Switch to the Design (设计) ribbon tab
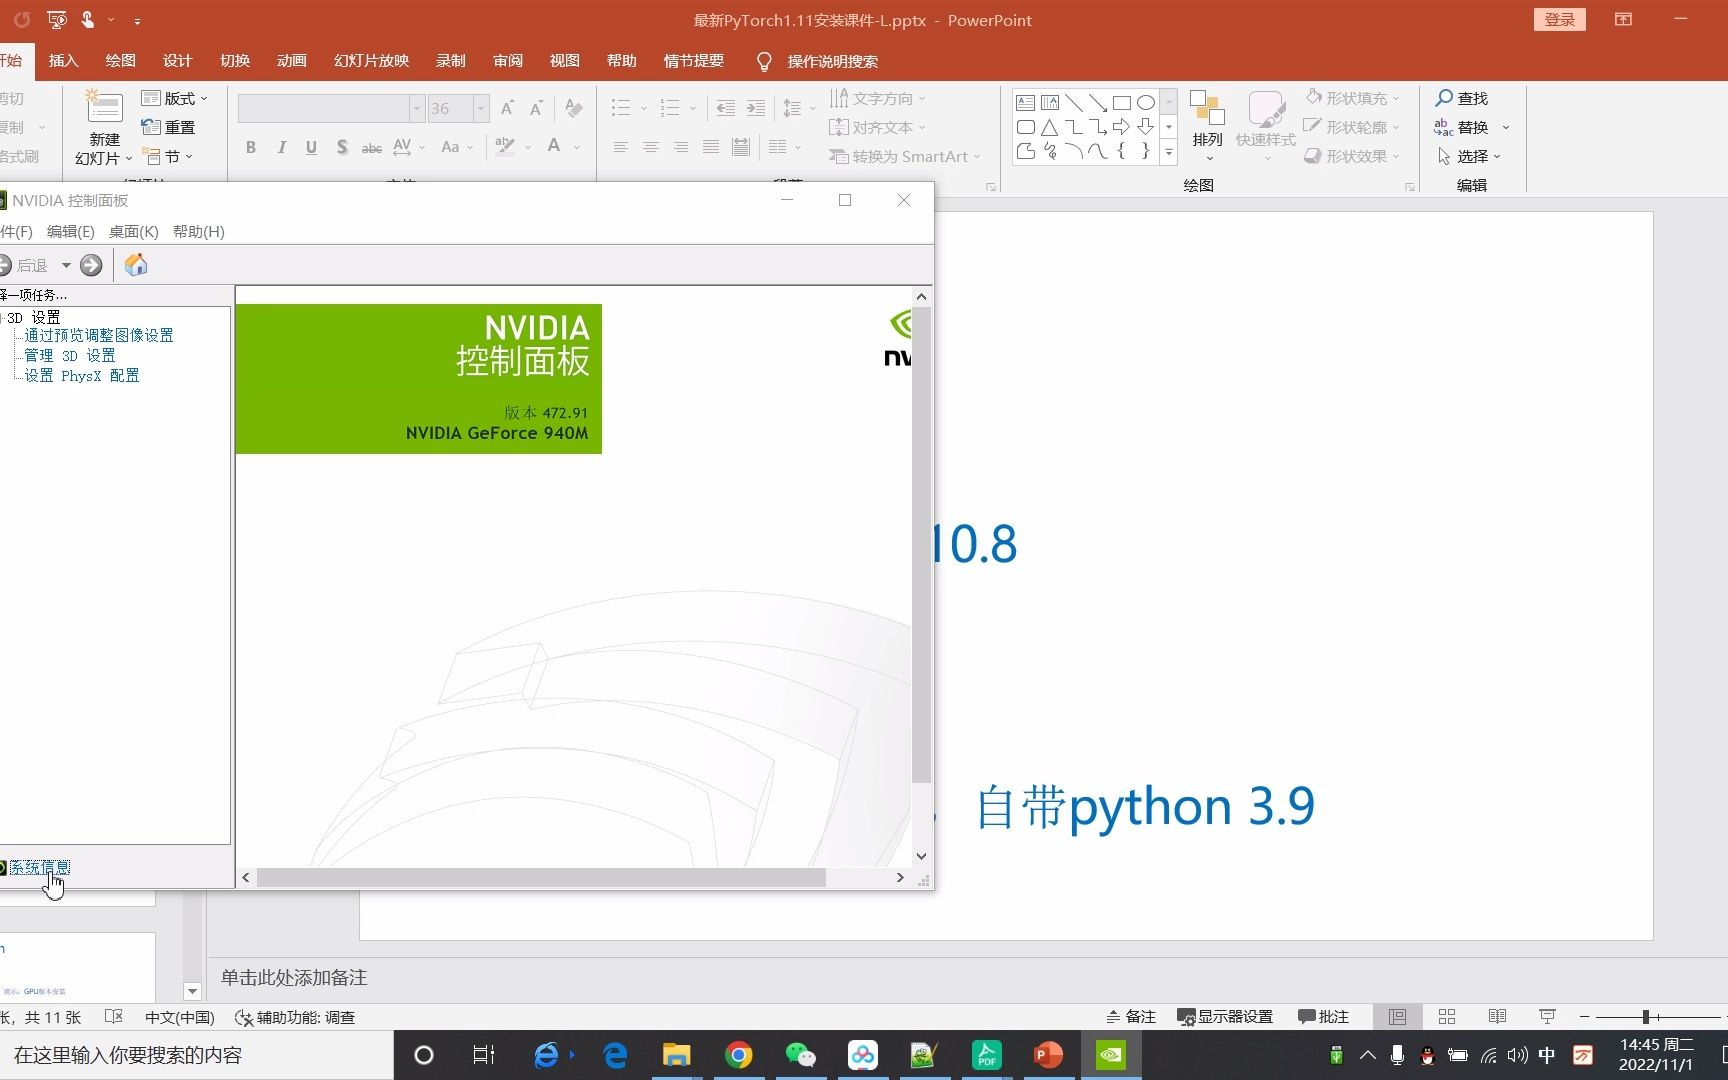Image resolution: width=1728 pixels, height=1080 pixels. pos(177,61)
